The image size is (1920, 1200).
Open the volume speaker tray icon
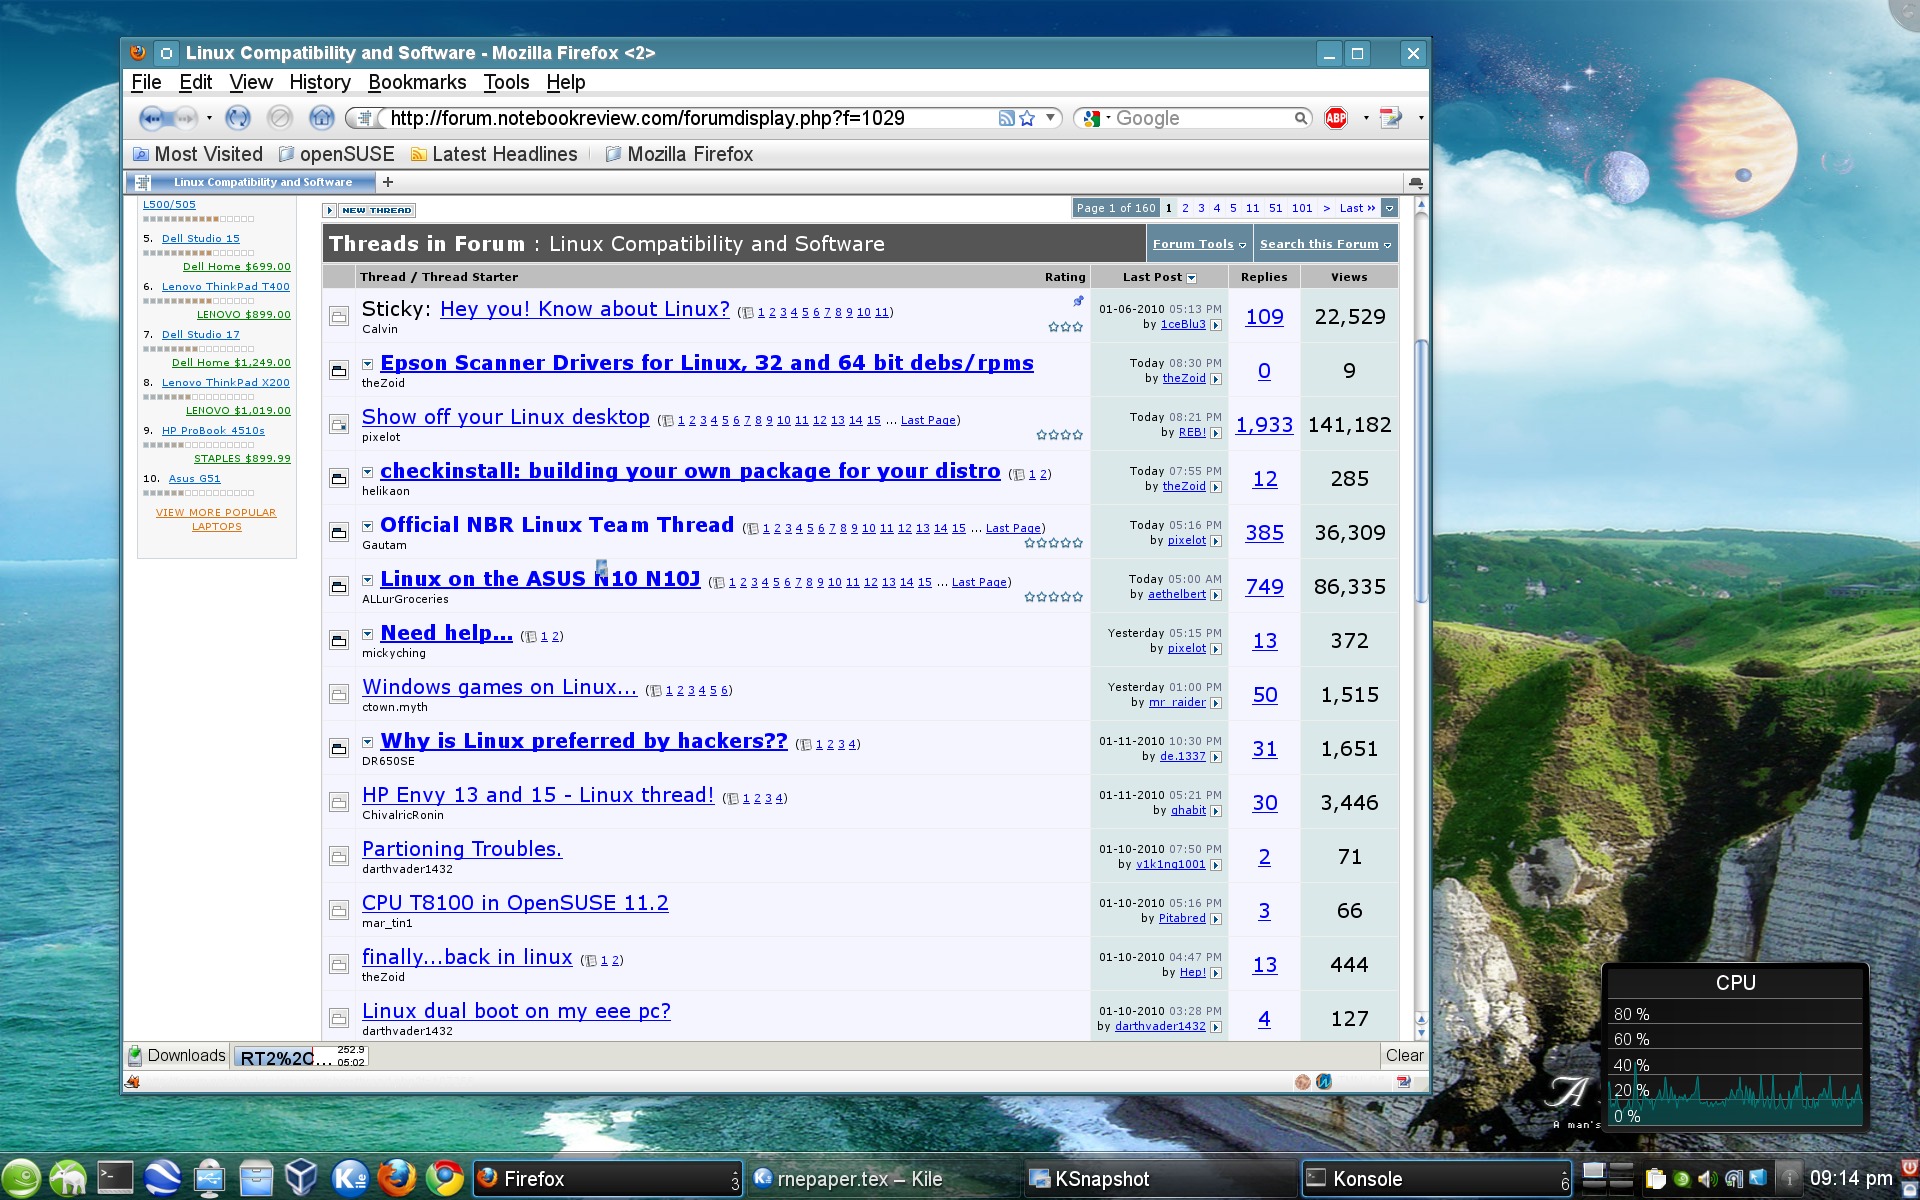click(x=1707, y=1179)
